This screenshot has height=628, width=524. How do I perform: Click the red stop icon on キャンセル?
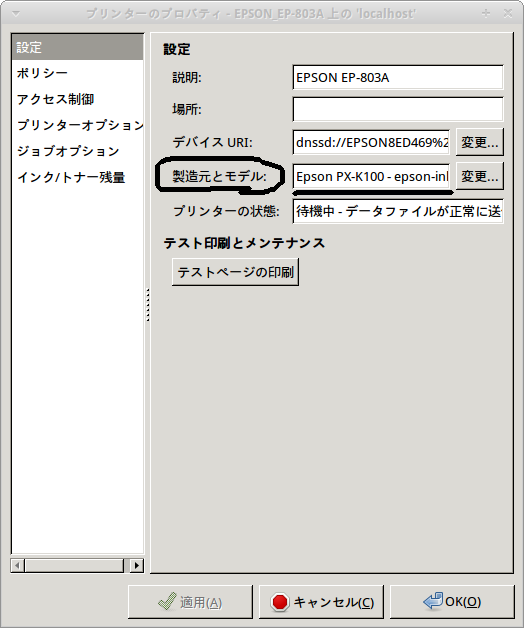(280, 602)
